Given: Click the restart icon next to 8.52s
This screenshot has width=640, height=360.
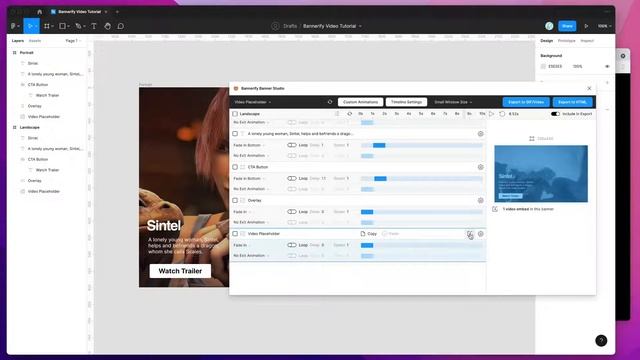Looking at the screenshot, I should (502, 114).
